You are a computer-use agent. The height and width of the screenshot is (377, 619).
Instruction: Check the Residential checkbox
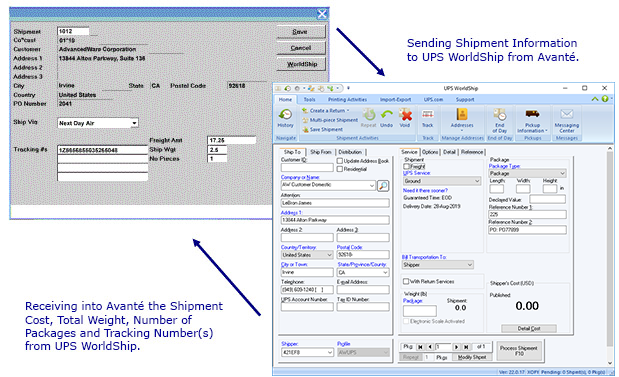click(x=340, y=169)
